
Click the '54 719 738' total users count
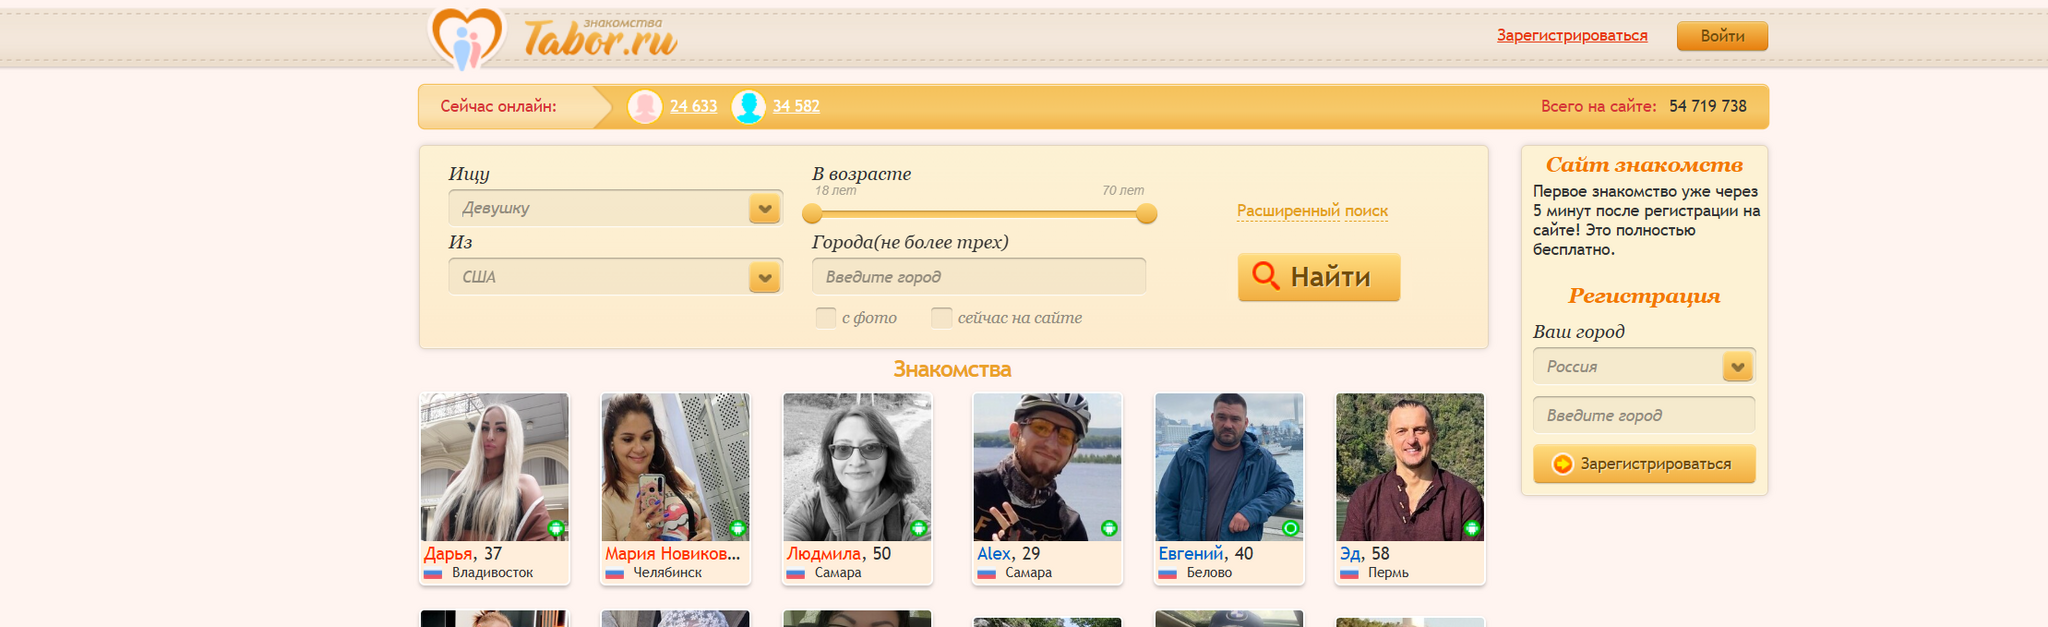(x=1708, y=106)
